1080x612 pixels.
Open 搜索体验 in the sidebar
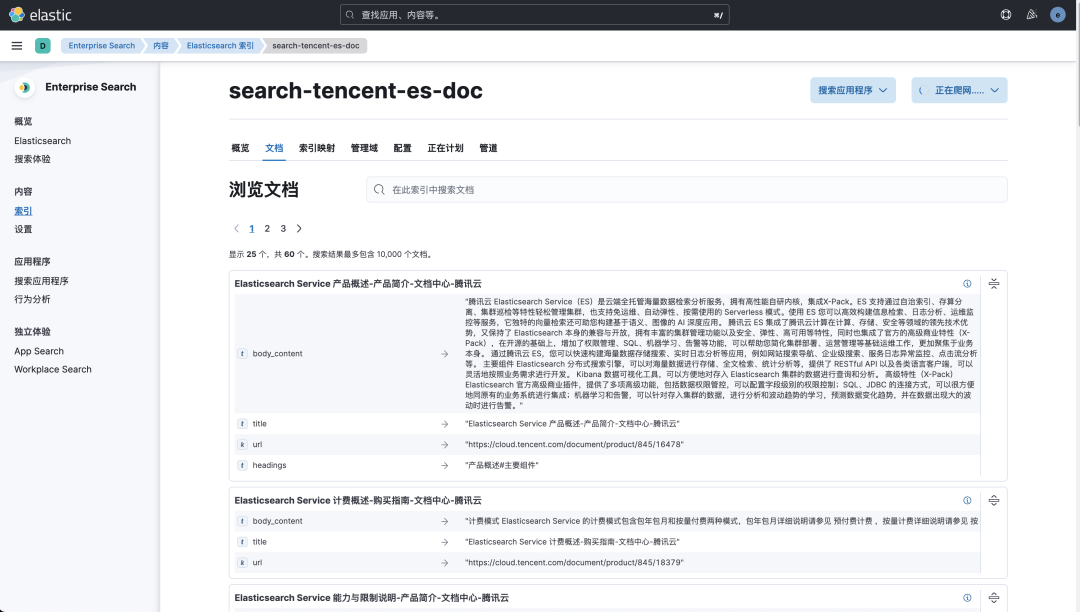32,159
